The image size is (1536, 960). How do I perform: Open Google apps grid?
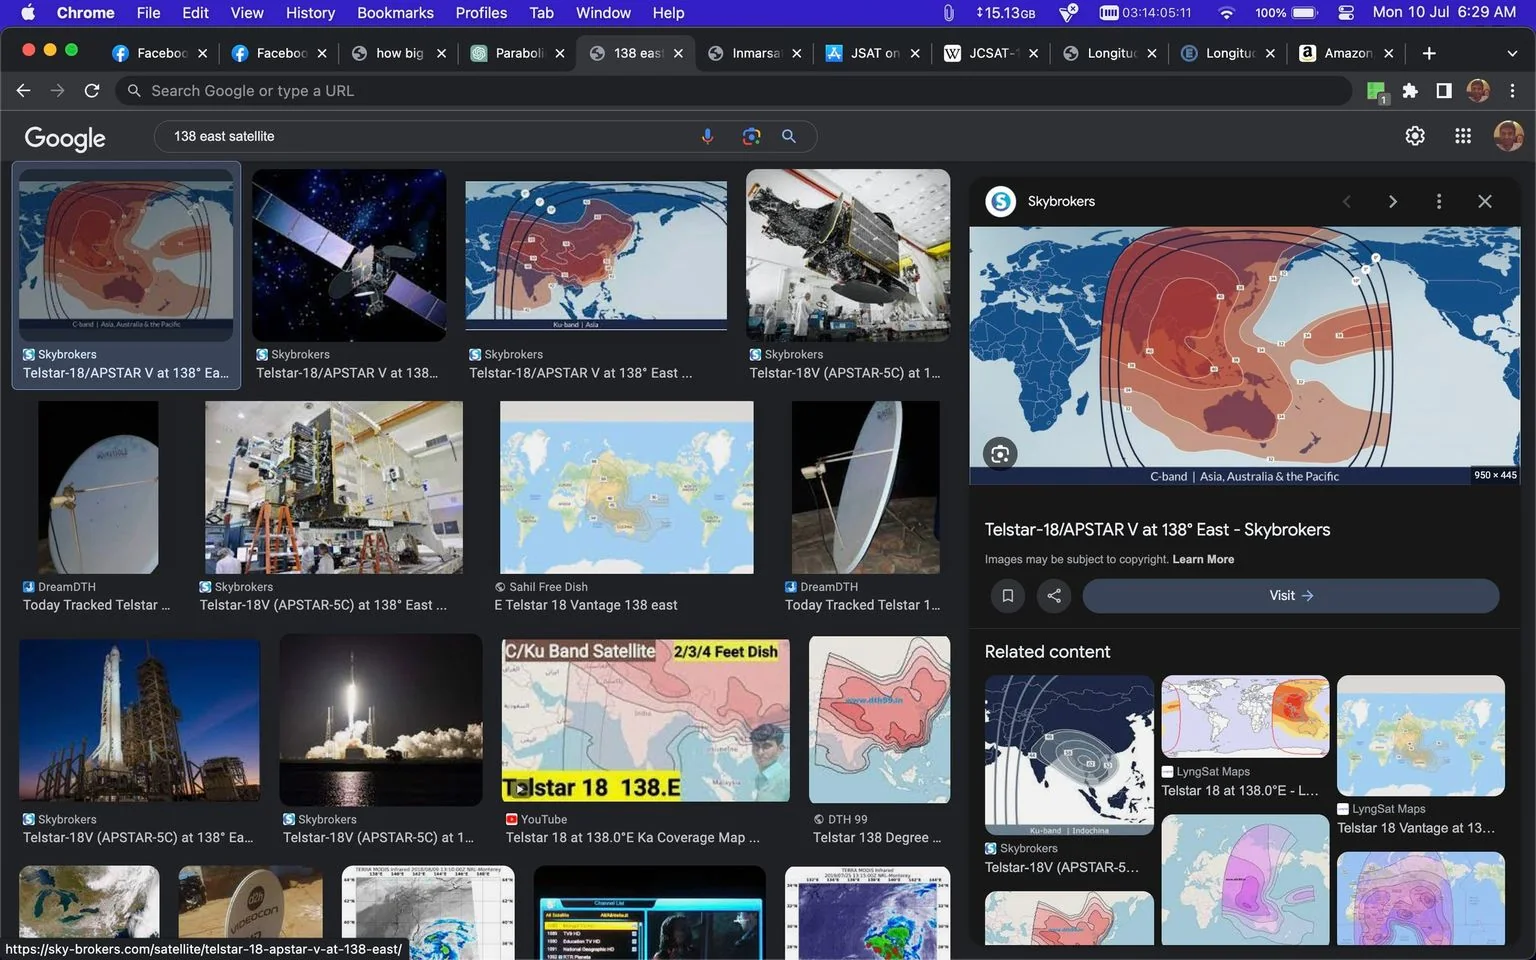[x=1462, y=136]
